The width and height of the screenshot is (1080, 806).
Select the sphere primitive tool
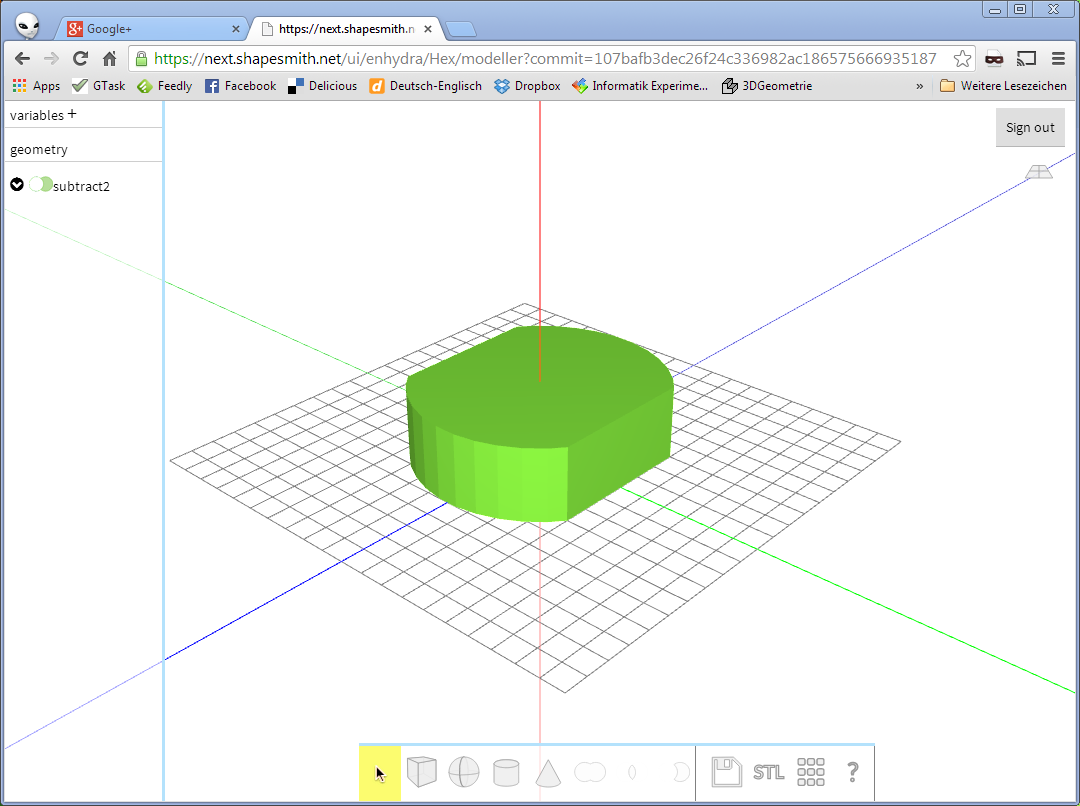(x=463, y=772)
